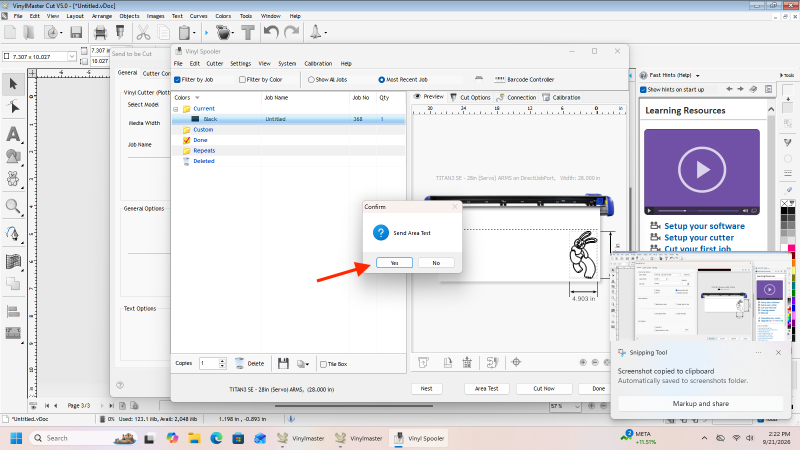Viewport: 800px width, 450px height.
Task: Click the Print icon in VinylMaster toolbar
Action: click(x=101, y=33)
